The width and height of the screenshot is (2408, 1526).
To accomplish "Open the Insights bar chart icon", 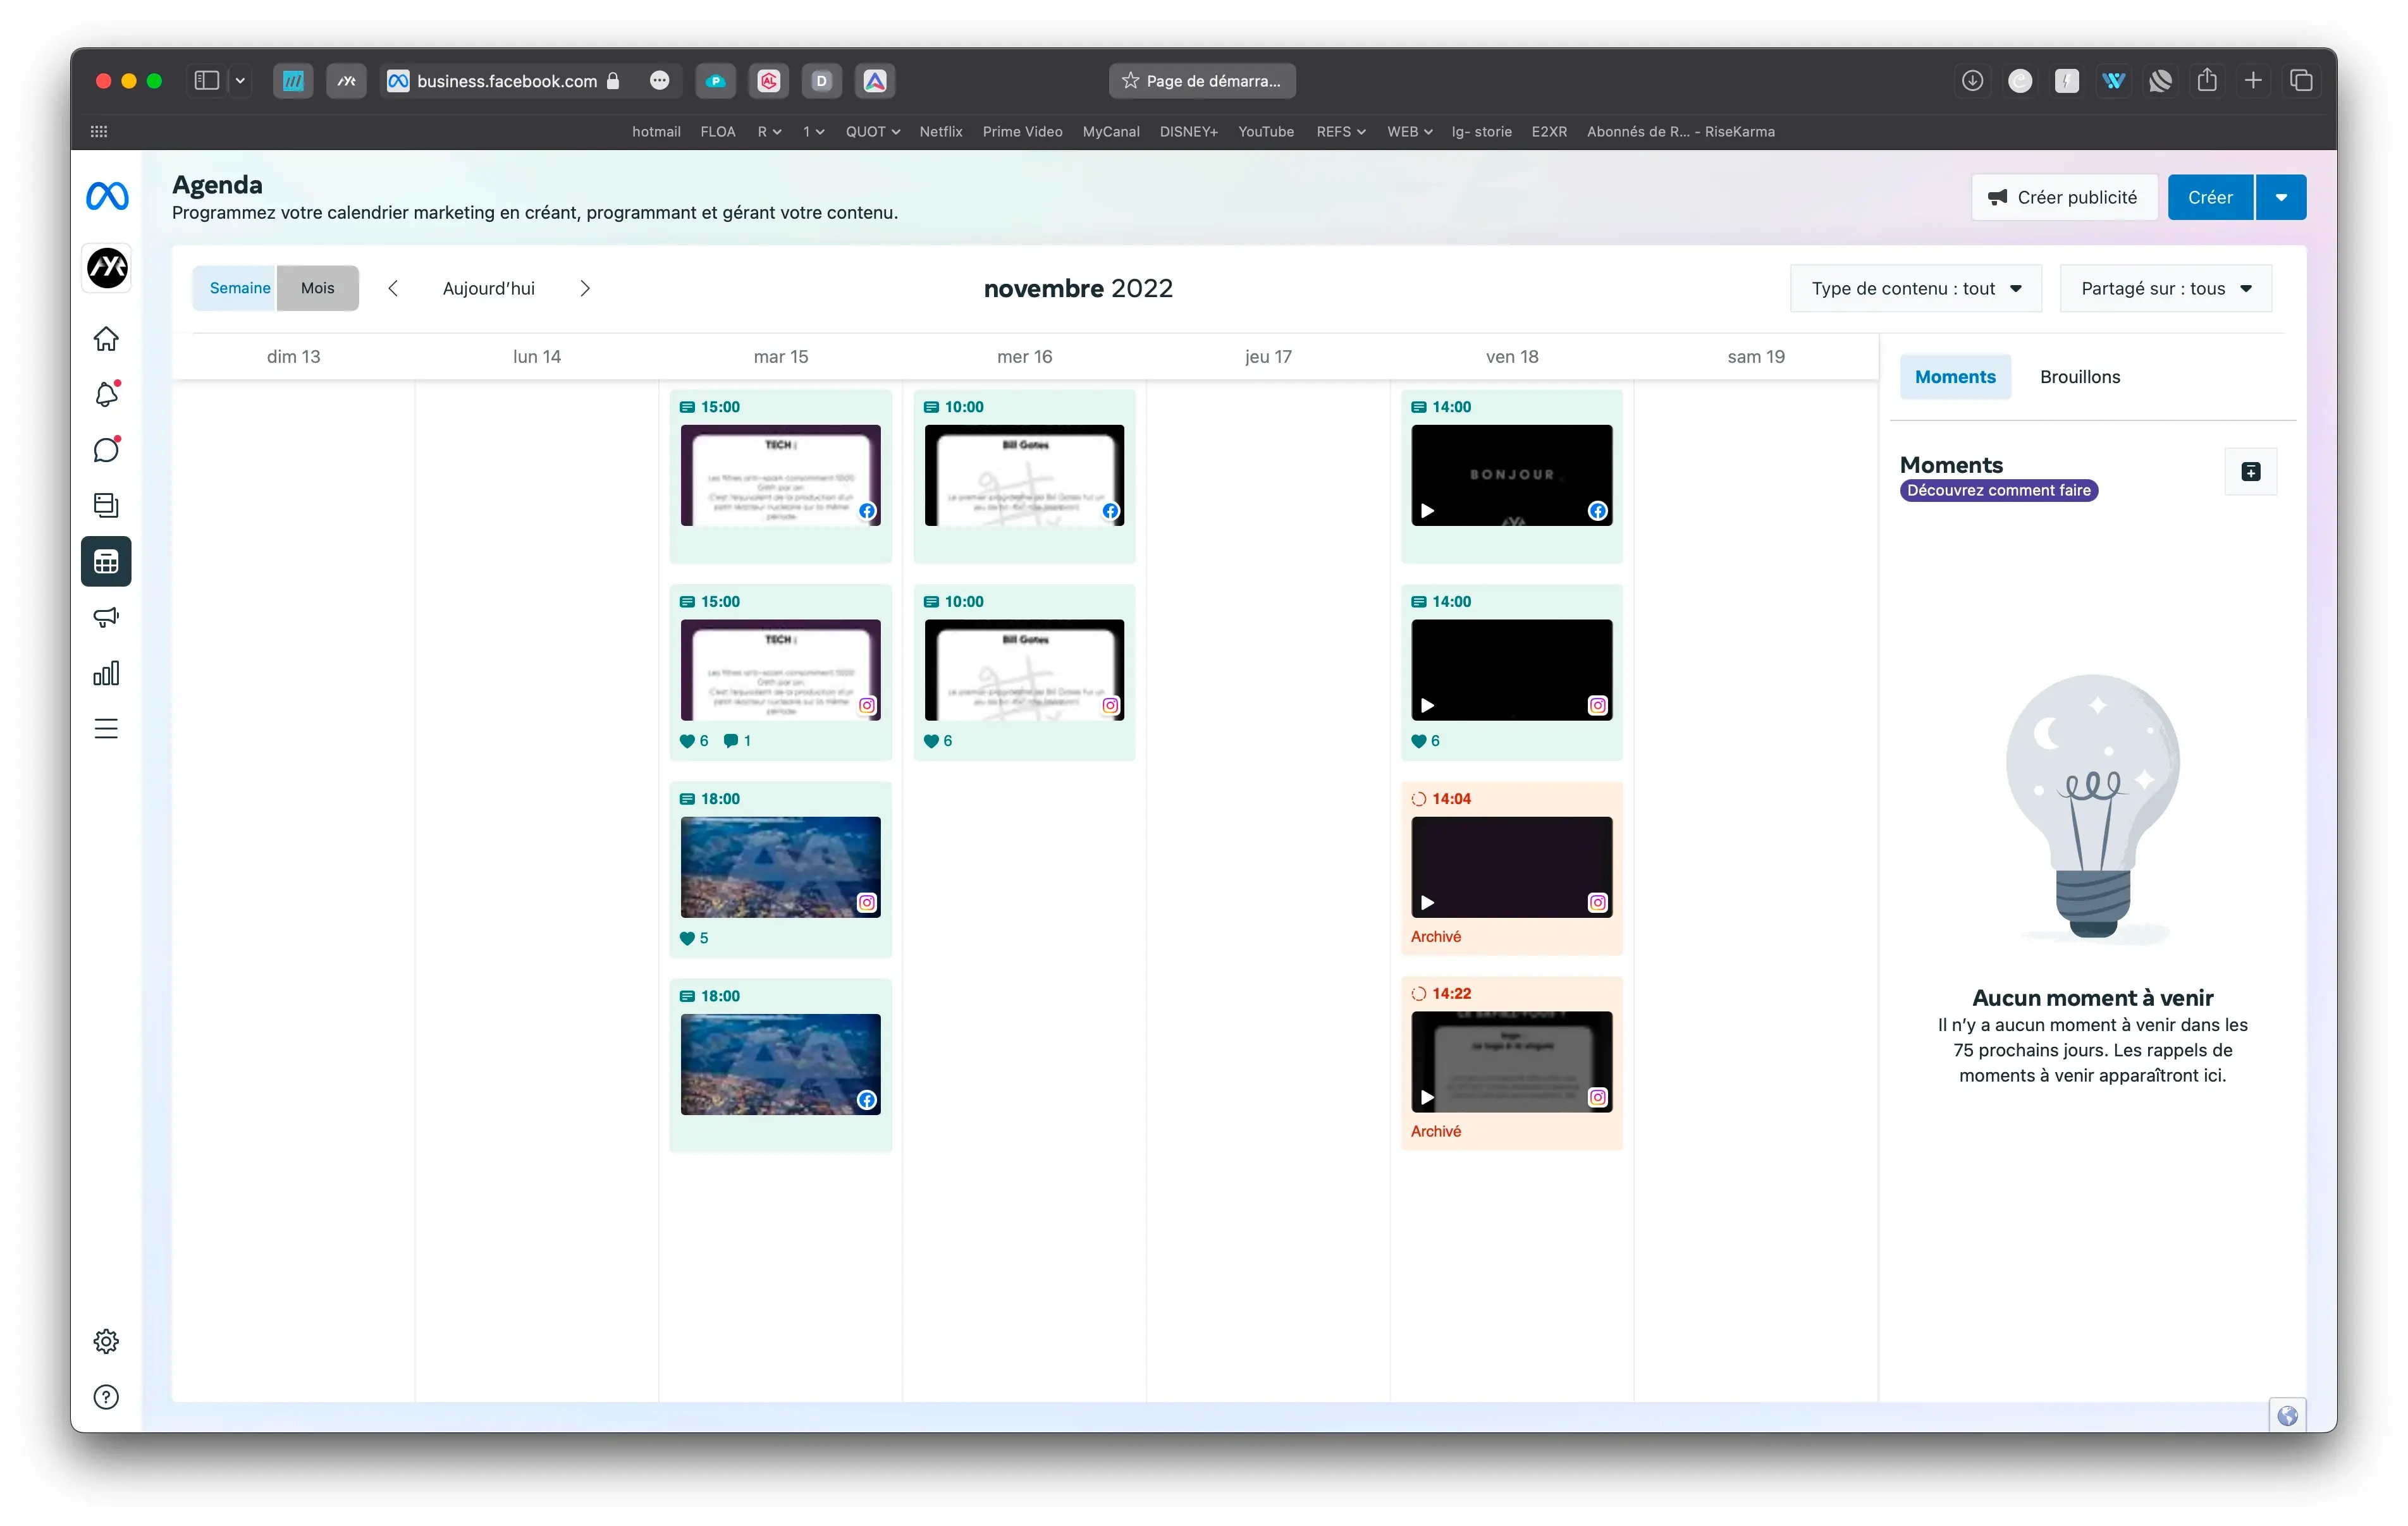I will pos(106,673).
